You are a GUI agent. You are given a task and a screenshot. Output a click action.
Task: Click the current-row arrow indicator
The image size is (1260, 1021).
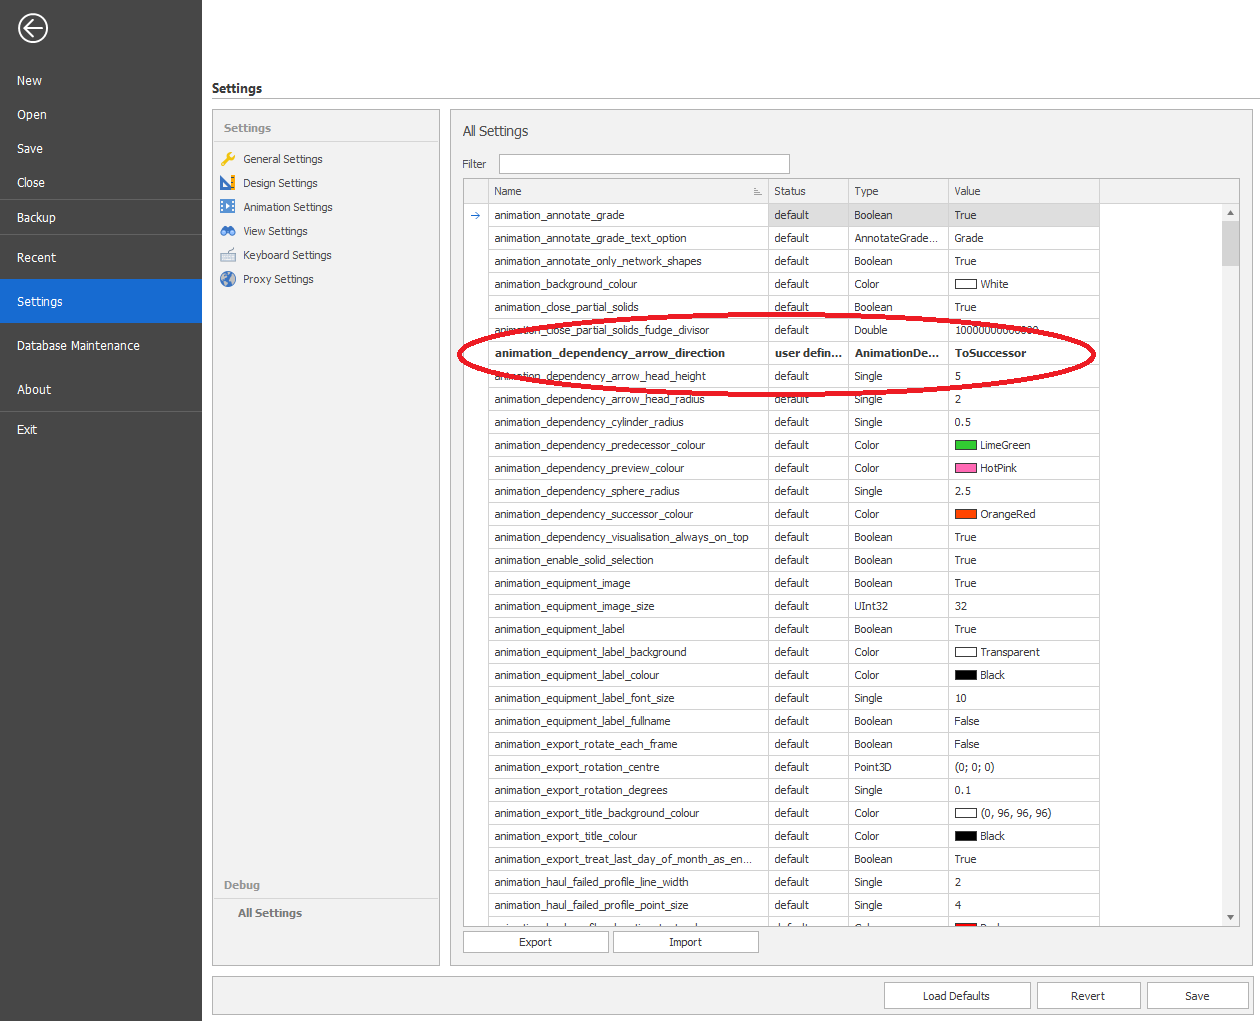[475, 215]
